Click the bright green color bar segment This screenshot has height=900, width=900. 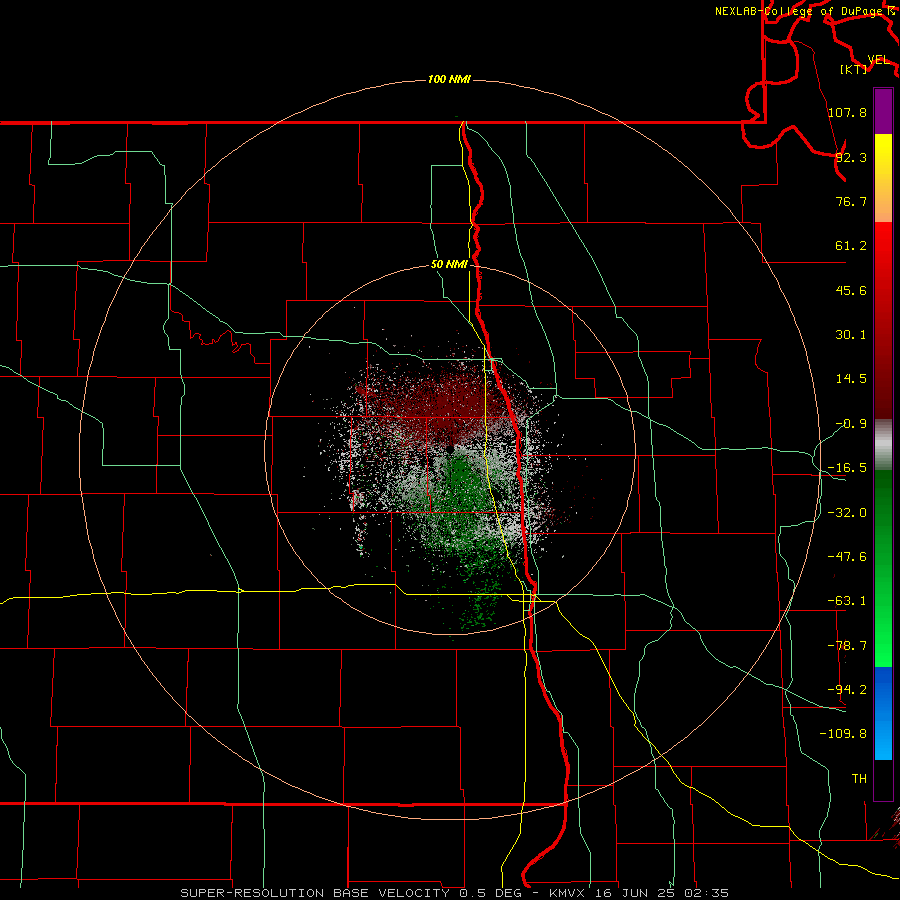pos(883,568)
